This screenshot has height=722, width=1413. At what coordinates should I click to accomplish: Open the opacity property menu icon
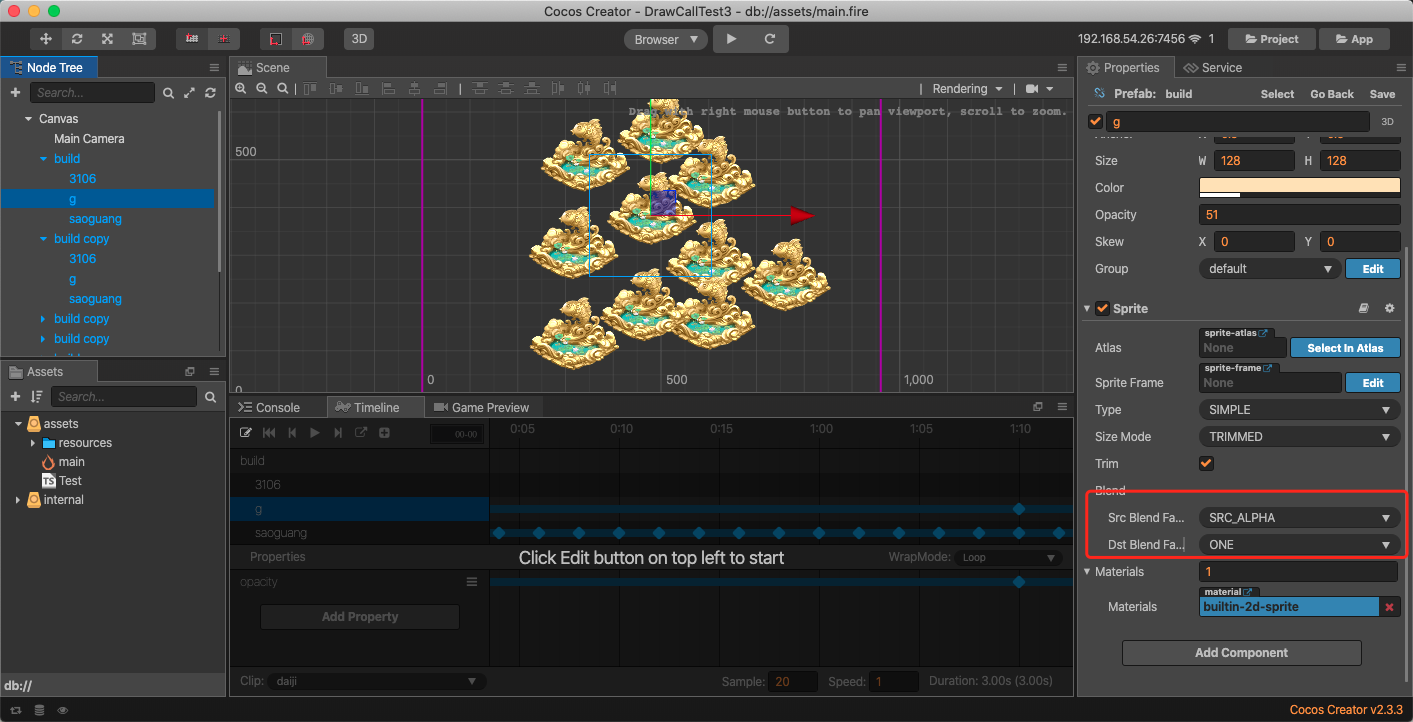(472, 582)
